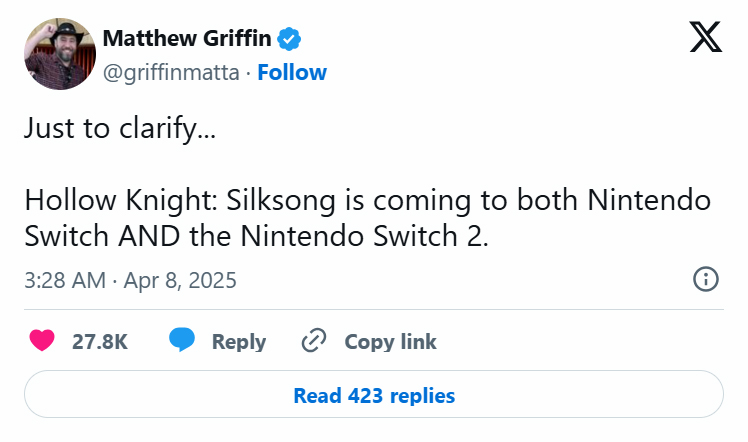
Task: Open Matthew Griffin's profile picture
Action: [x=57, y=55]
